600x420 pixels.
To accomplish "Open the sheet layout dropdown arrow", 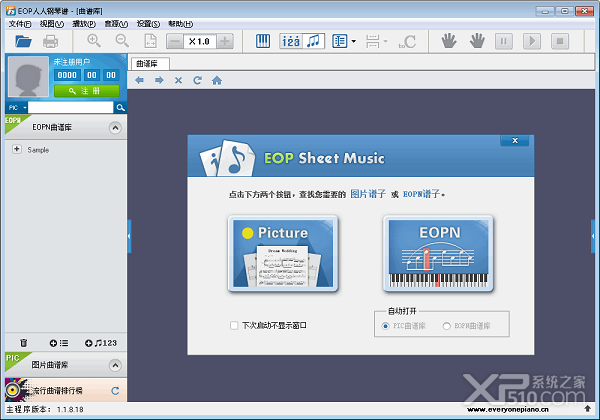I will click(x=354, y=41).
